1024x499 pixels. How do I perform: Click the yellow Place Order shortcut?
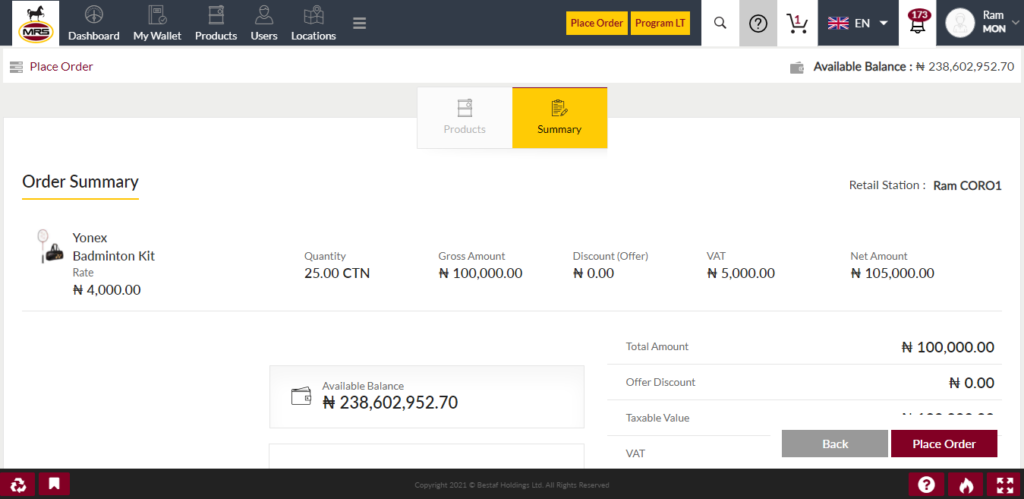597,23
